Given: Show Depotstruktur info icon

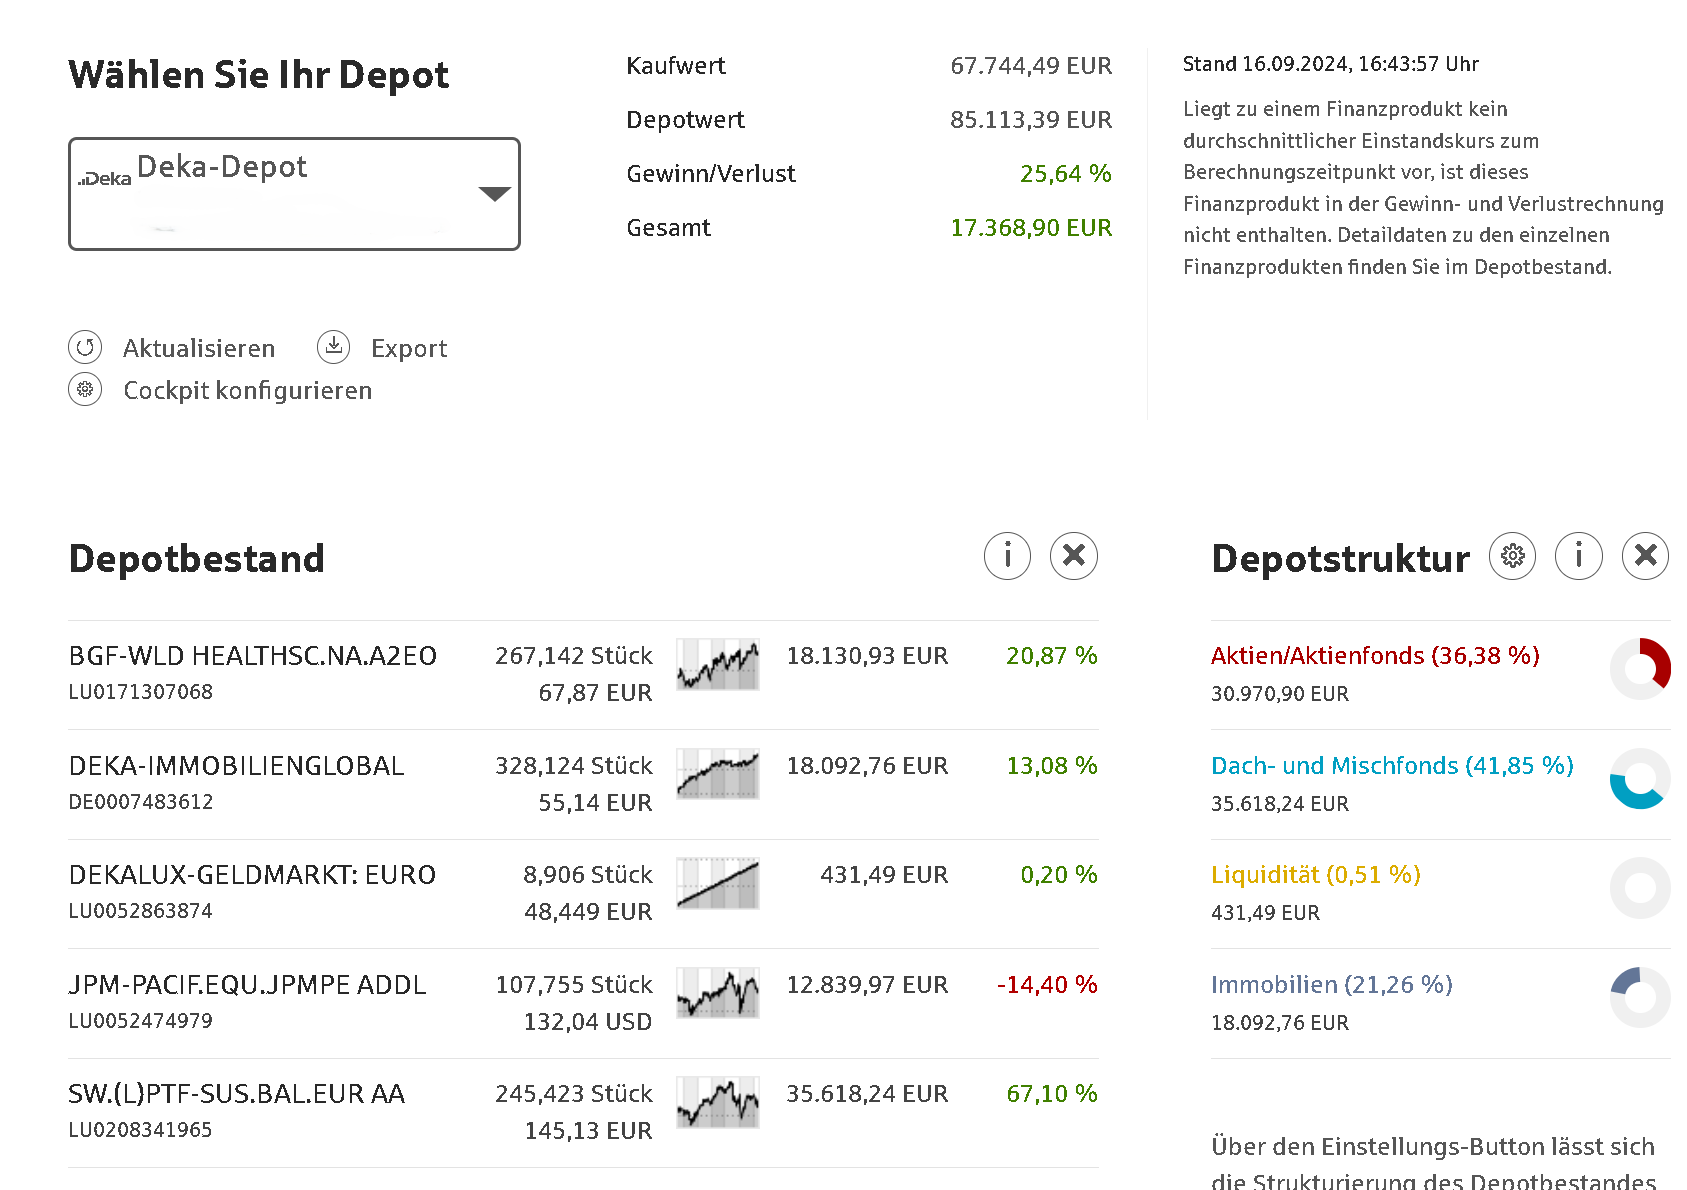Looking at the screenshot, I should coord(1578,556).
